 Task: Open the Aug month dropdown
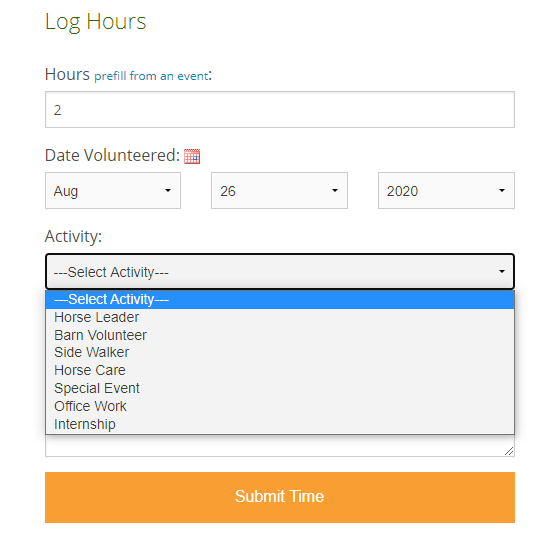tap(113, 190)
